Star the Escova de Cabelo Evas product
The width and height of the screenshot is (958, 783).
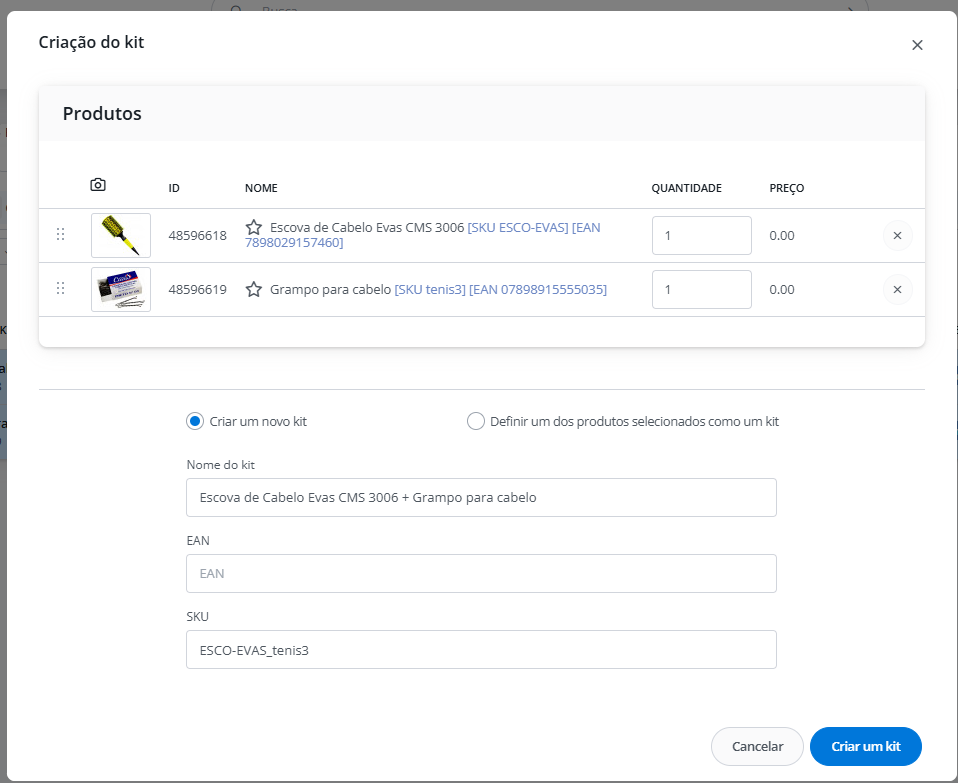254,227
